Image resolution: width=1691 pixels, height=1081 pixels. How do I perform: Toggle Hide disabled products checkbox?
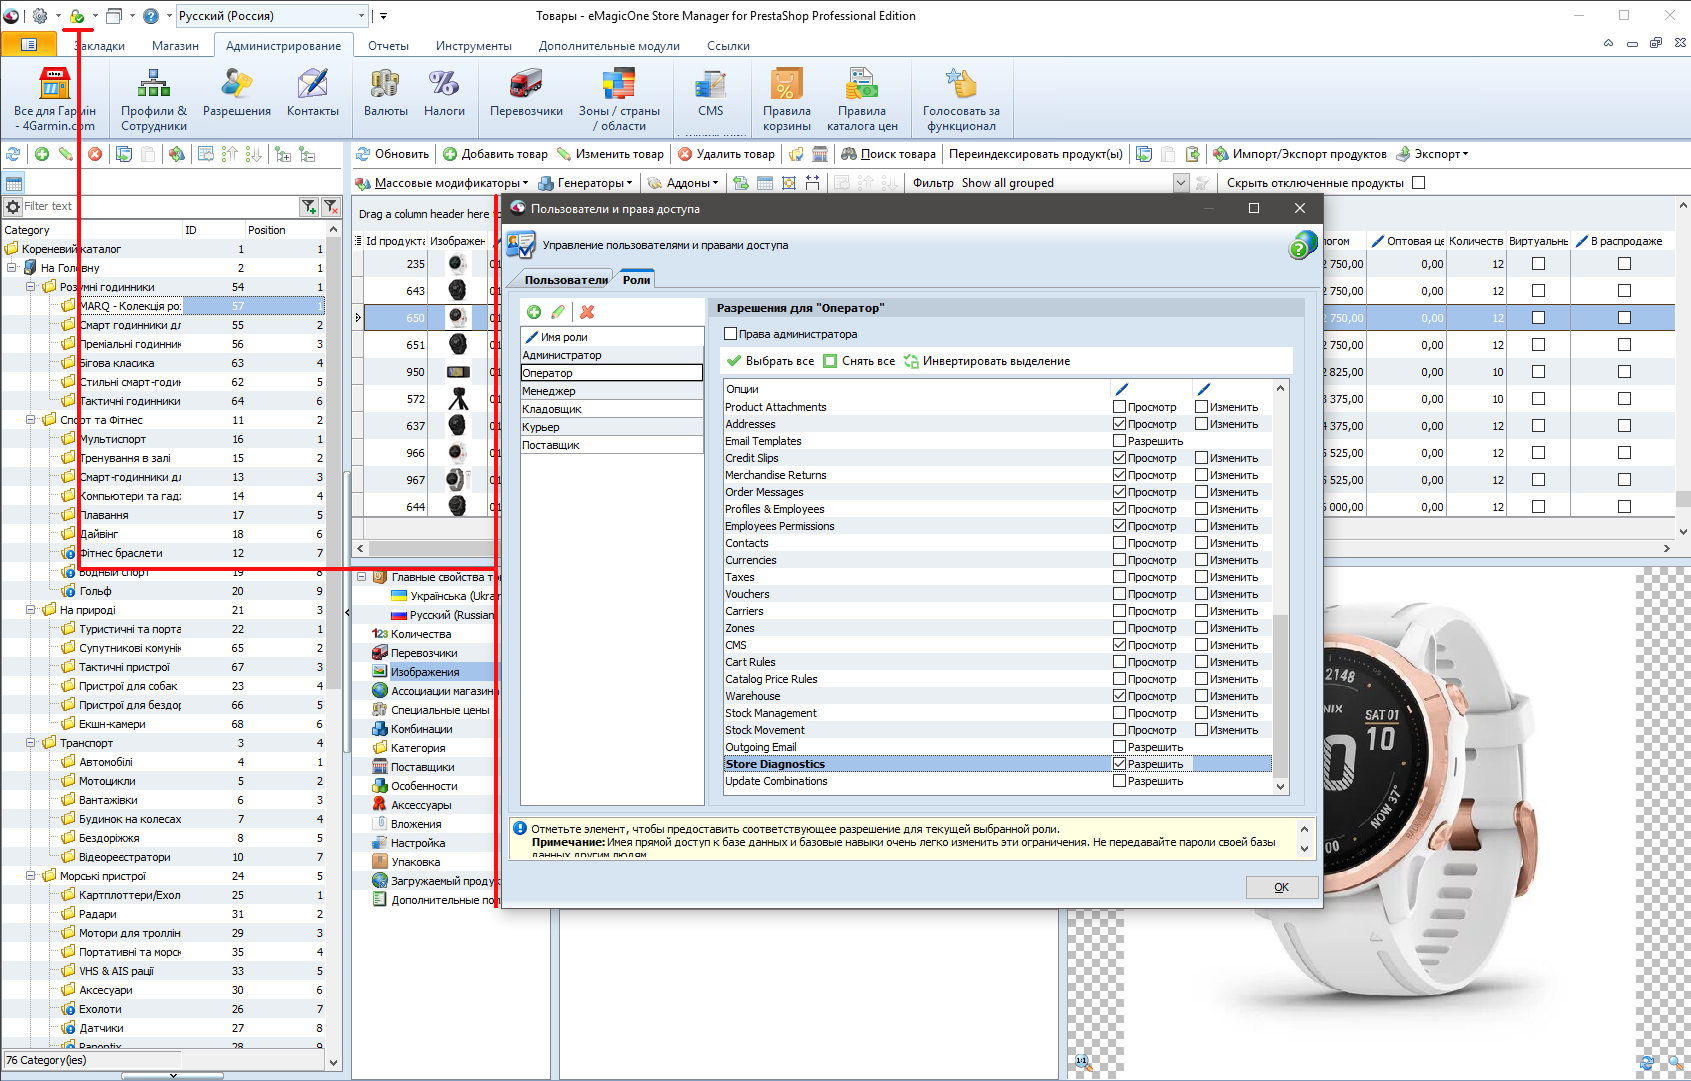1418,183
